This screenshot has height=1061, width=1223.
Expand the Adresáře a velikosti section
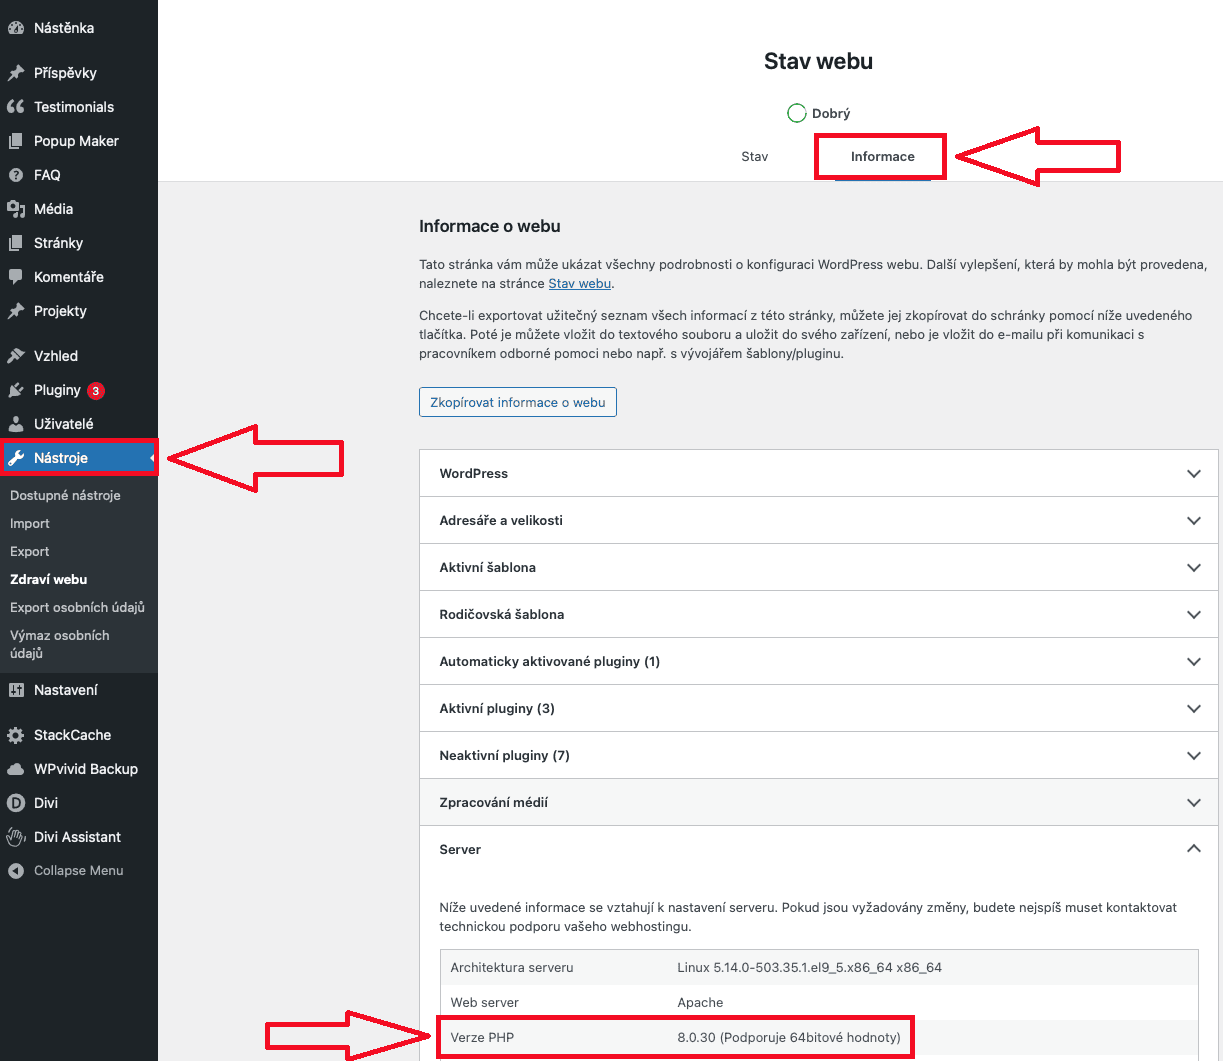pyautogui.click(x=819, y=520)
